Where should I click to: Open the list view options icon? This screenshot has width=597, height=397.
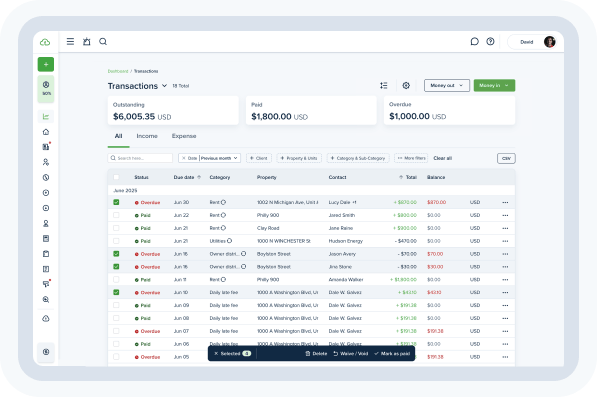[x=383, y=86]
